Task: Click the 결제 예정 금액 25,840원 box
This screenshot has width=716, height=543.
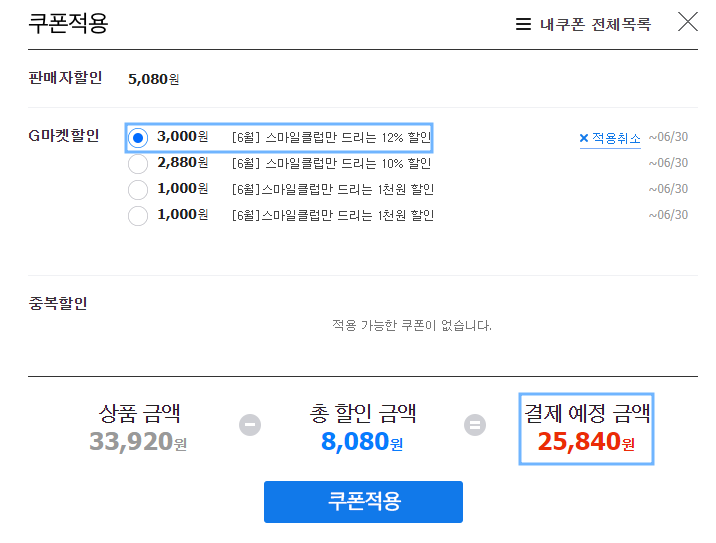Action: [x=586, y=429]
